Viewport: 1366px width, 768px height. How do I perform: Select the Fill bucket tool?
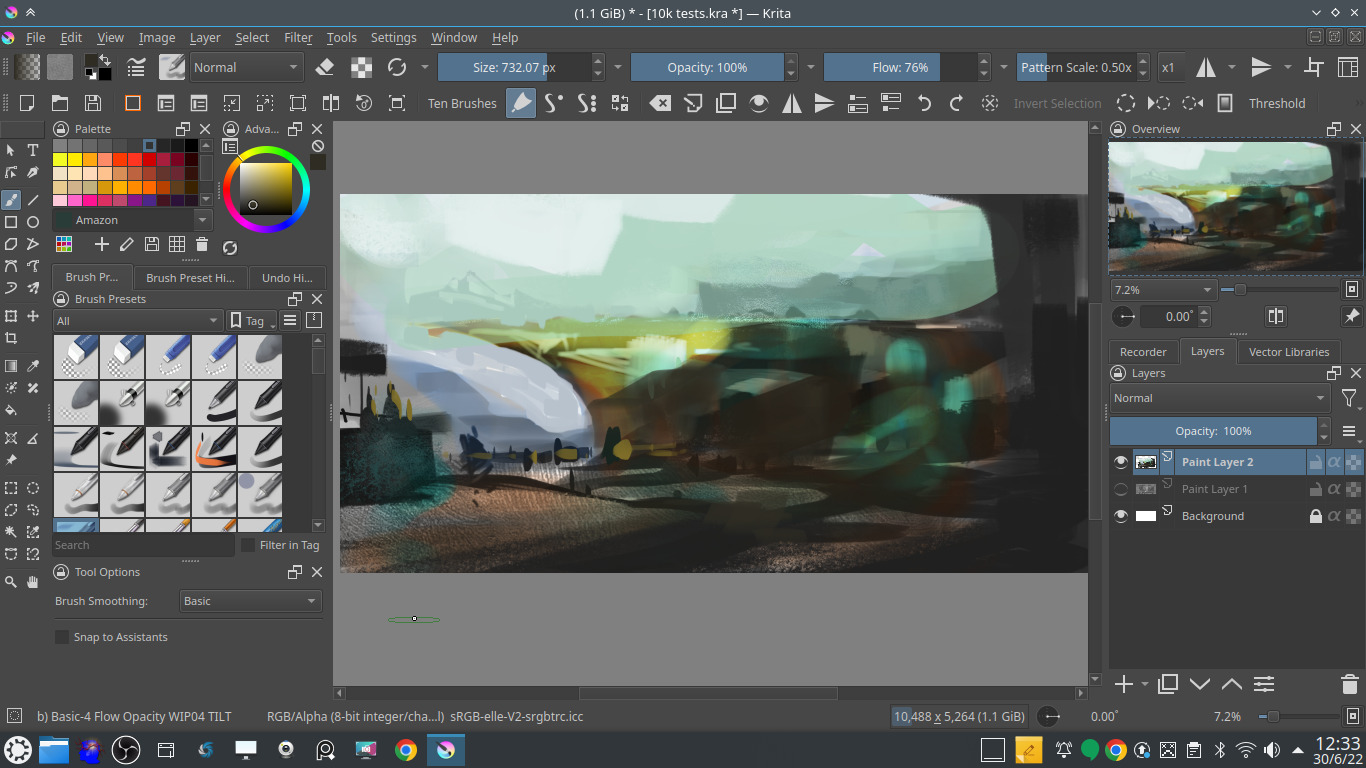(x=11, y=410)
